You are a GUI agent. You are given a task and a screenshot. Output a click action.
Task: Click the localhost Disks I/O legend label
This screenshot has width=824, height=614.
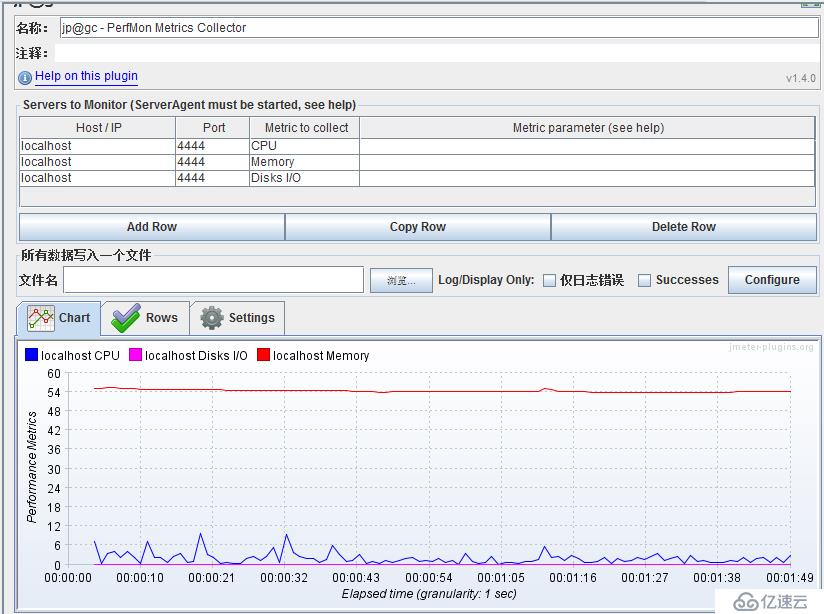(196, 356)
